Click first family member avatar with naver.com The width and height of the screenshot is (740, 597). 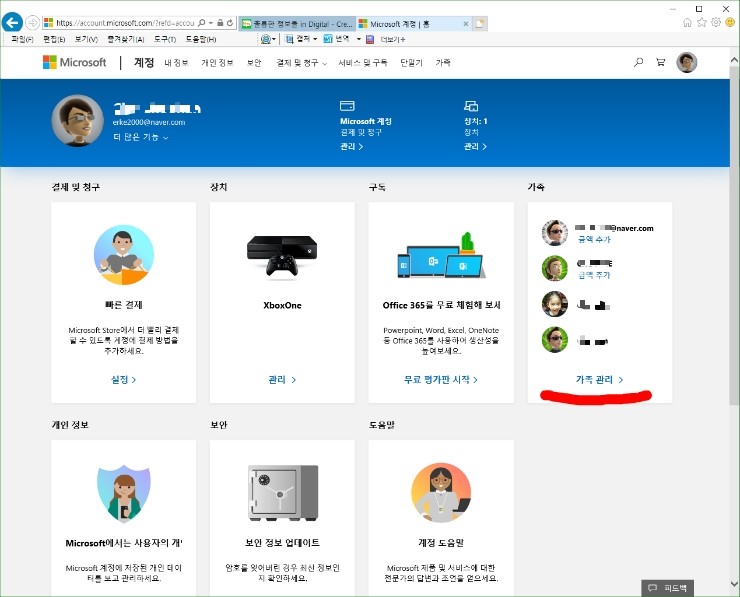tap(555, 233)
